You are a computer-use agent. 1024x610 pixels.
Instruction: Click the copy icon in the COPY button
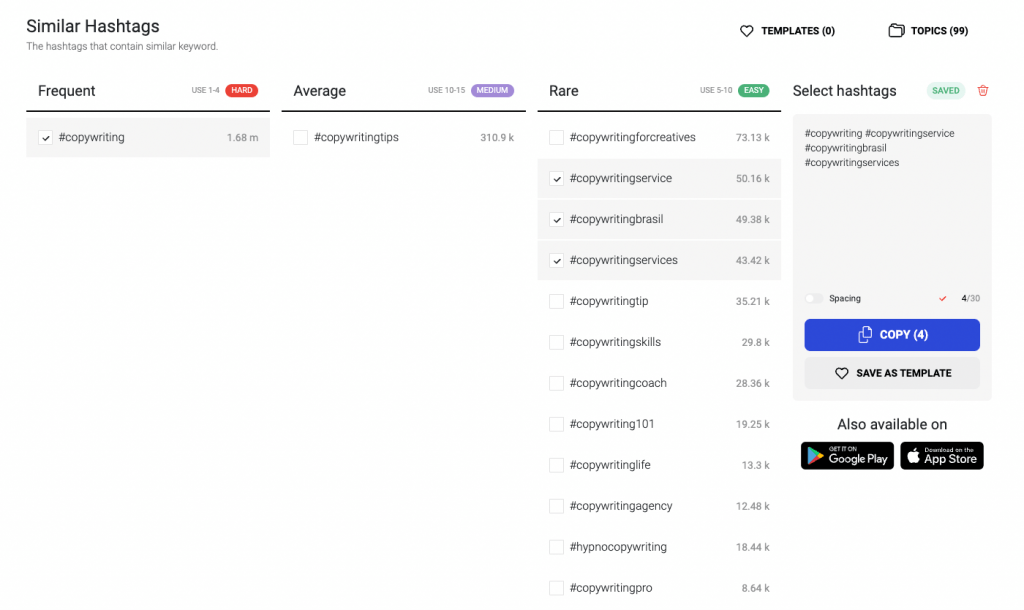[x=865, y=334]
